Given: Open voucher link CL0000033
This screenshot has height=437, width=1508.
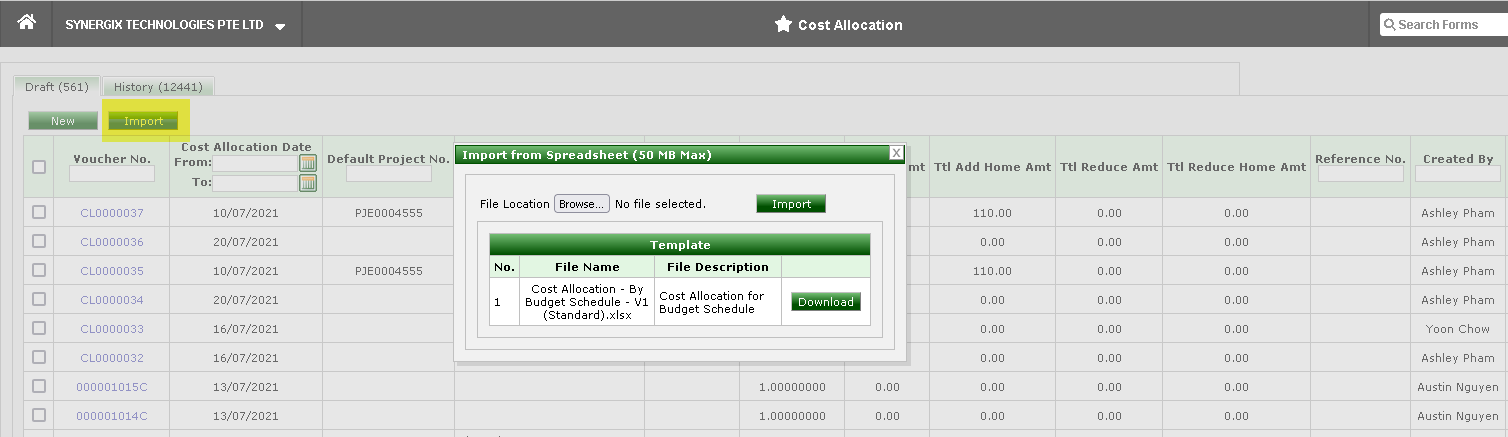Looking at the screenshot, I should click(x=112, y=329).
